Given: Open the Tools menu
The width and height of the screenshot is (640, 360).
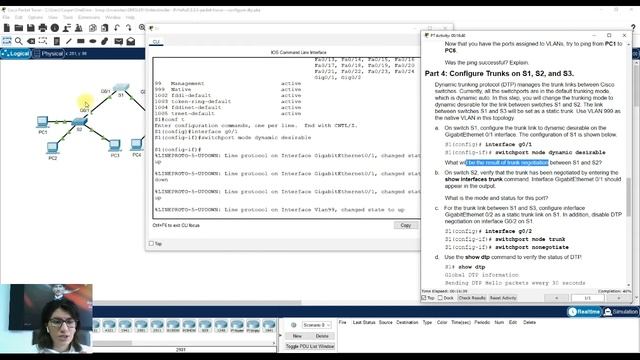Looking at the screenshot, I should click(x=68, y=17).
